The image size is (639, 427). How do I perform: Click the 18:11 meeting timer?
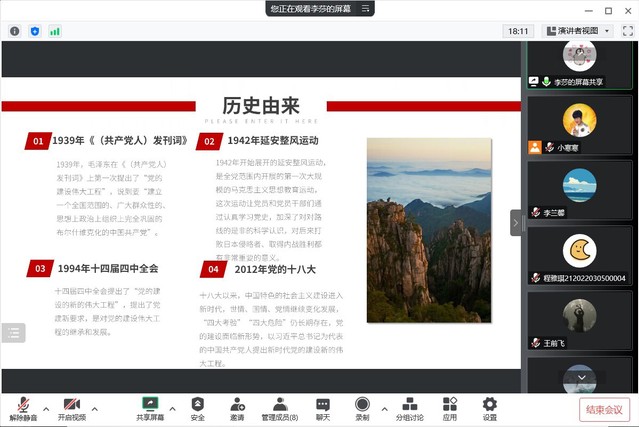coord(518,31)
